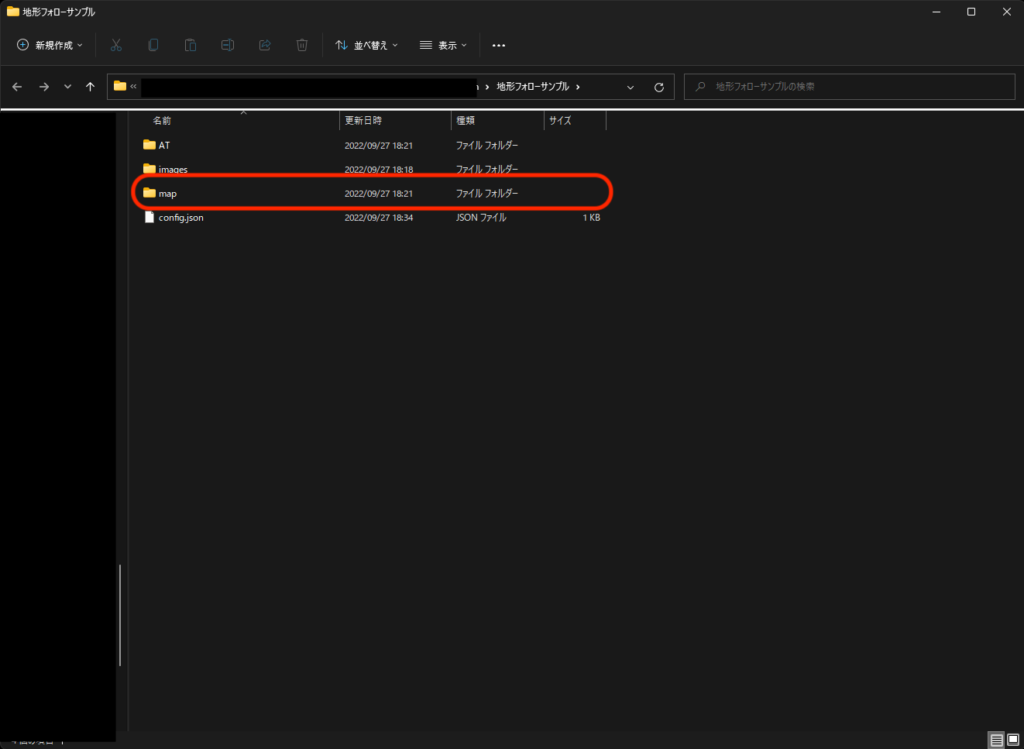Image resolution: width=1024 pixels, height=749 pixels.
Task: Sort files by 名前 column header
Action: 162,120
